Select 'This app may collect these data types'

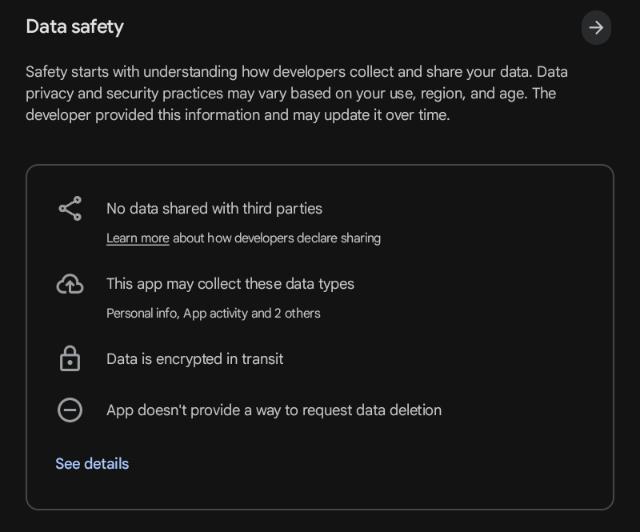click(230, 284)
